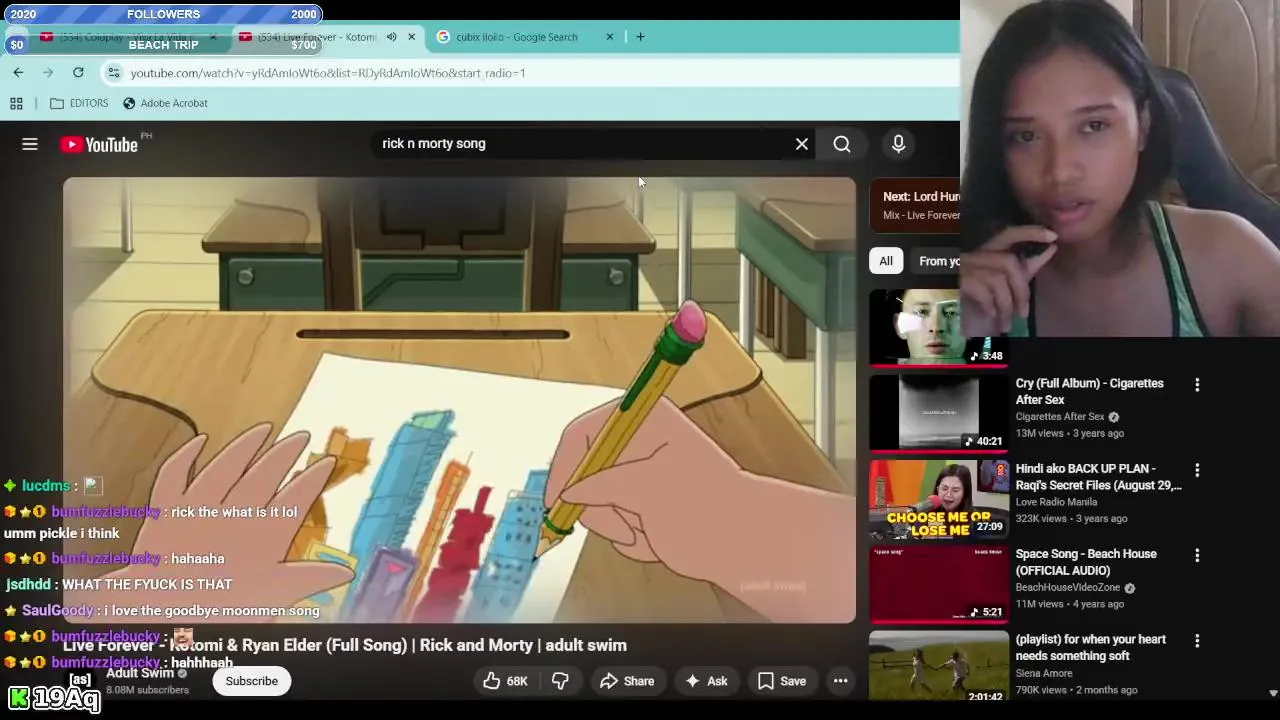Click the video title Live Forever - Kotomi & Ryan Elder
Screen dimensions: 1280x720
(345, 645)
